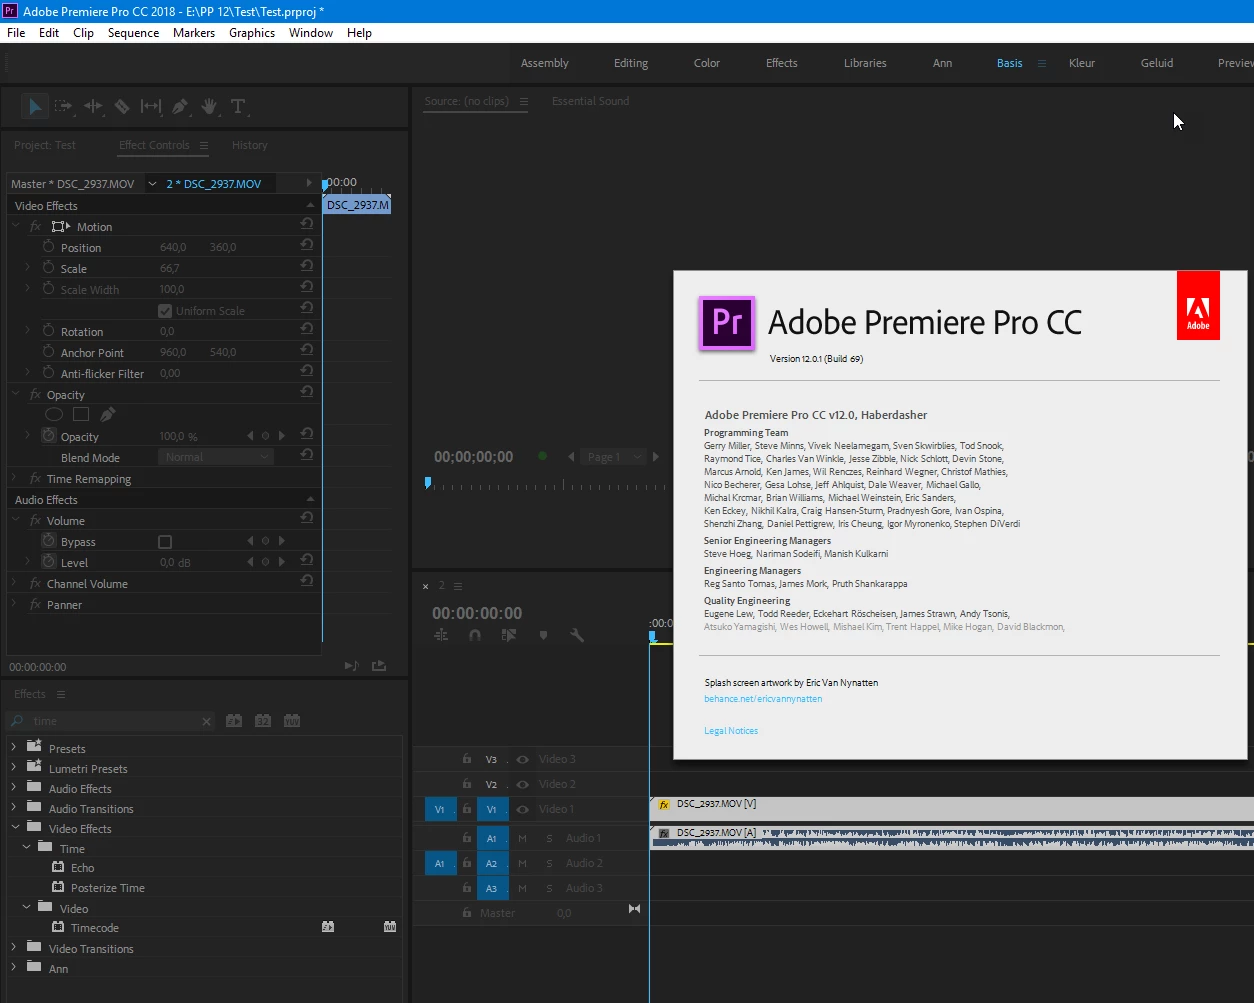This screenshot has height=1003, width=1254.
Task: Toggle Snap magnet in timeline
Action: tap(475, 635)
